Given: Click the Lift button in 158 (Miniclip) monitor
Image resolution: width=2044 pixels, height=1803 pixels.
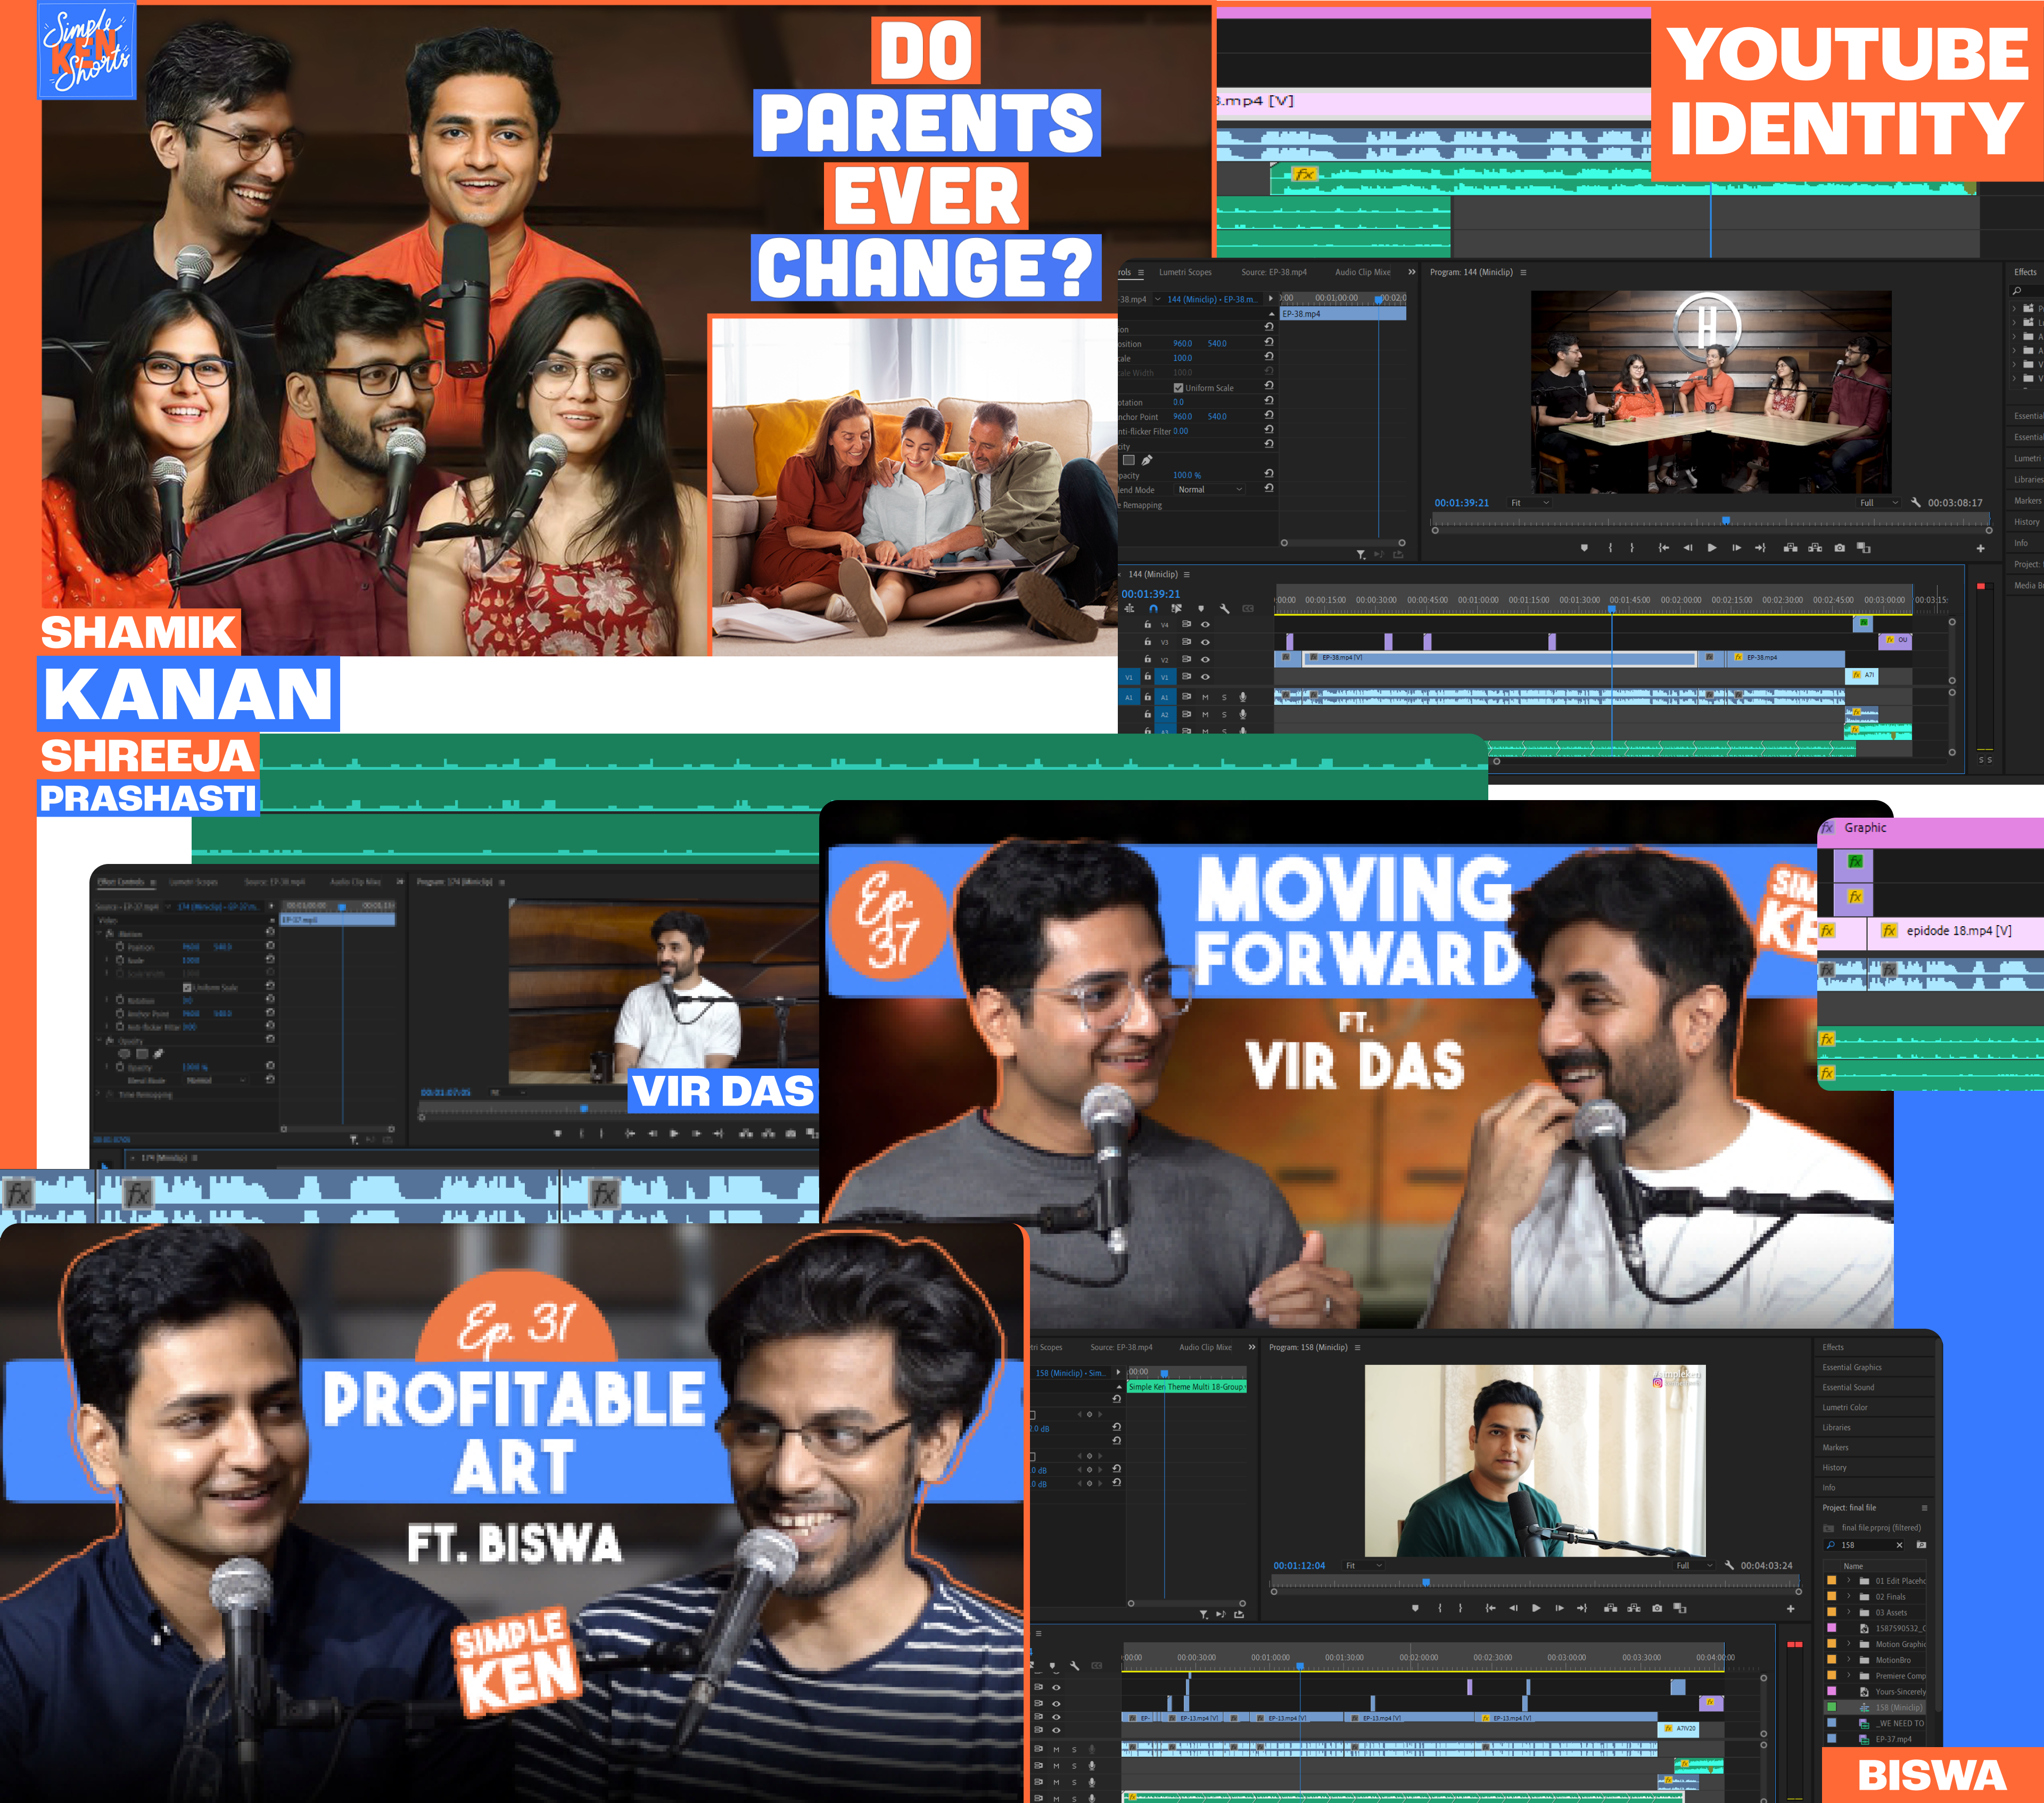Looking at the screenshot, I should click(x=1611, y=1608).
